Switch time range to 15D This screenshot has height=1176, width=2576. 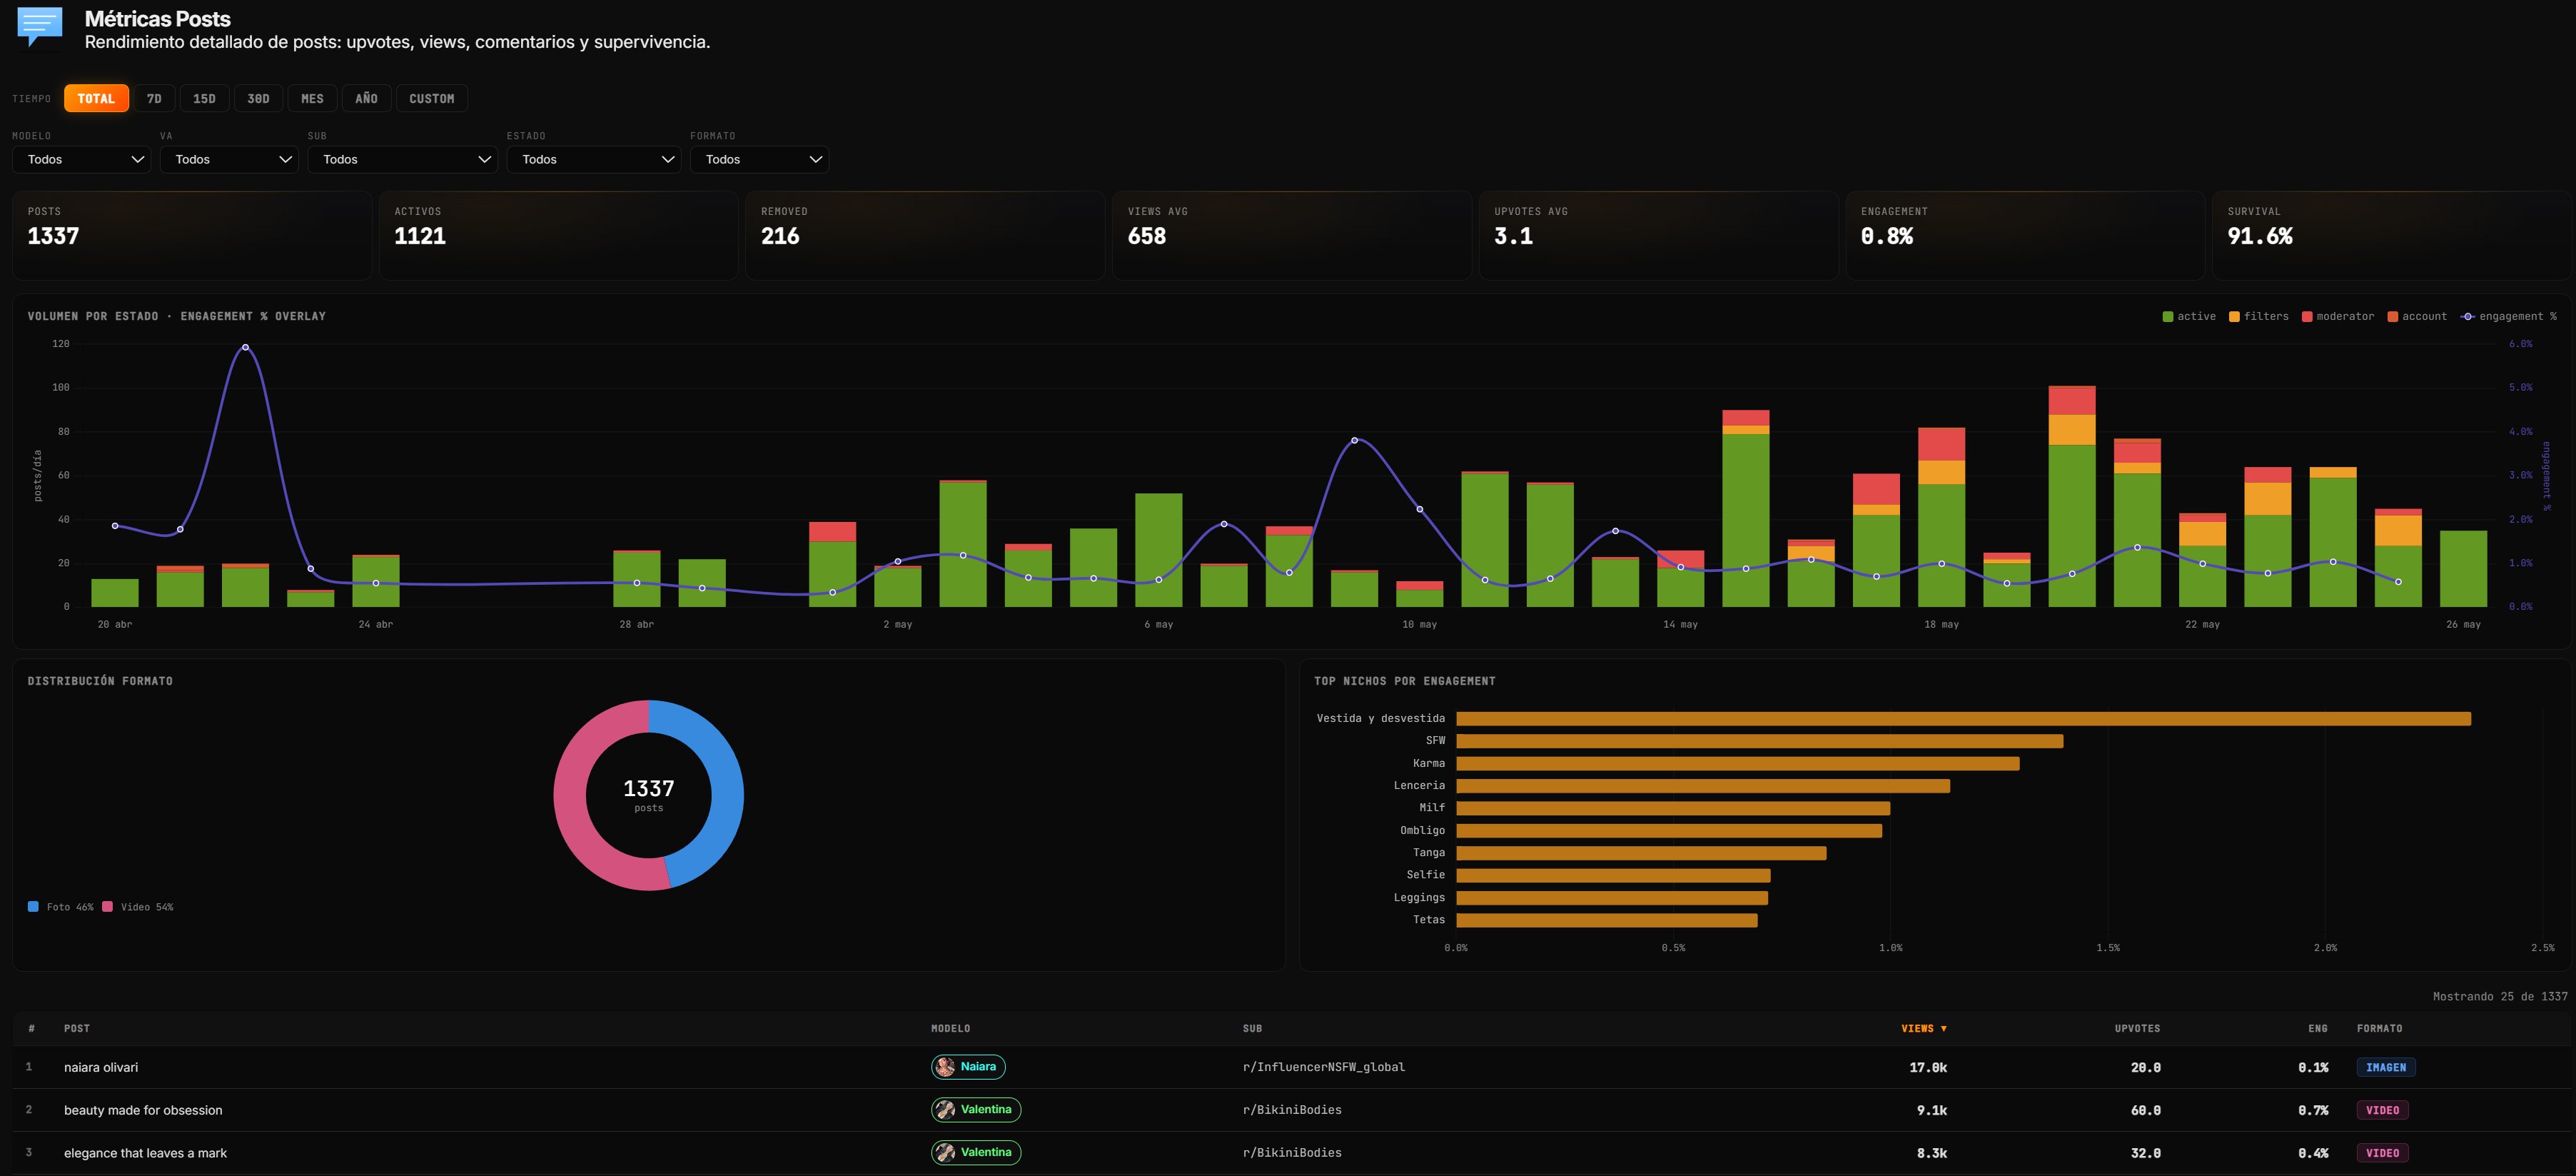(204, 98)
